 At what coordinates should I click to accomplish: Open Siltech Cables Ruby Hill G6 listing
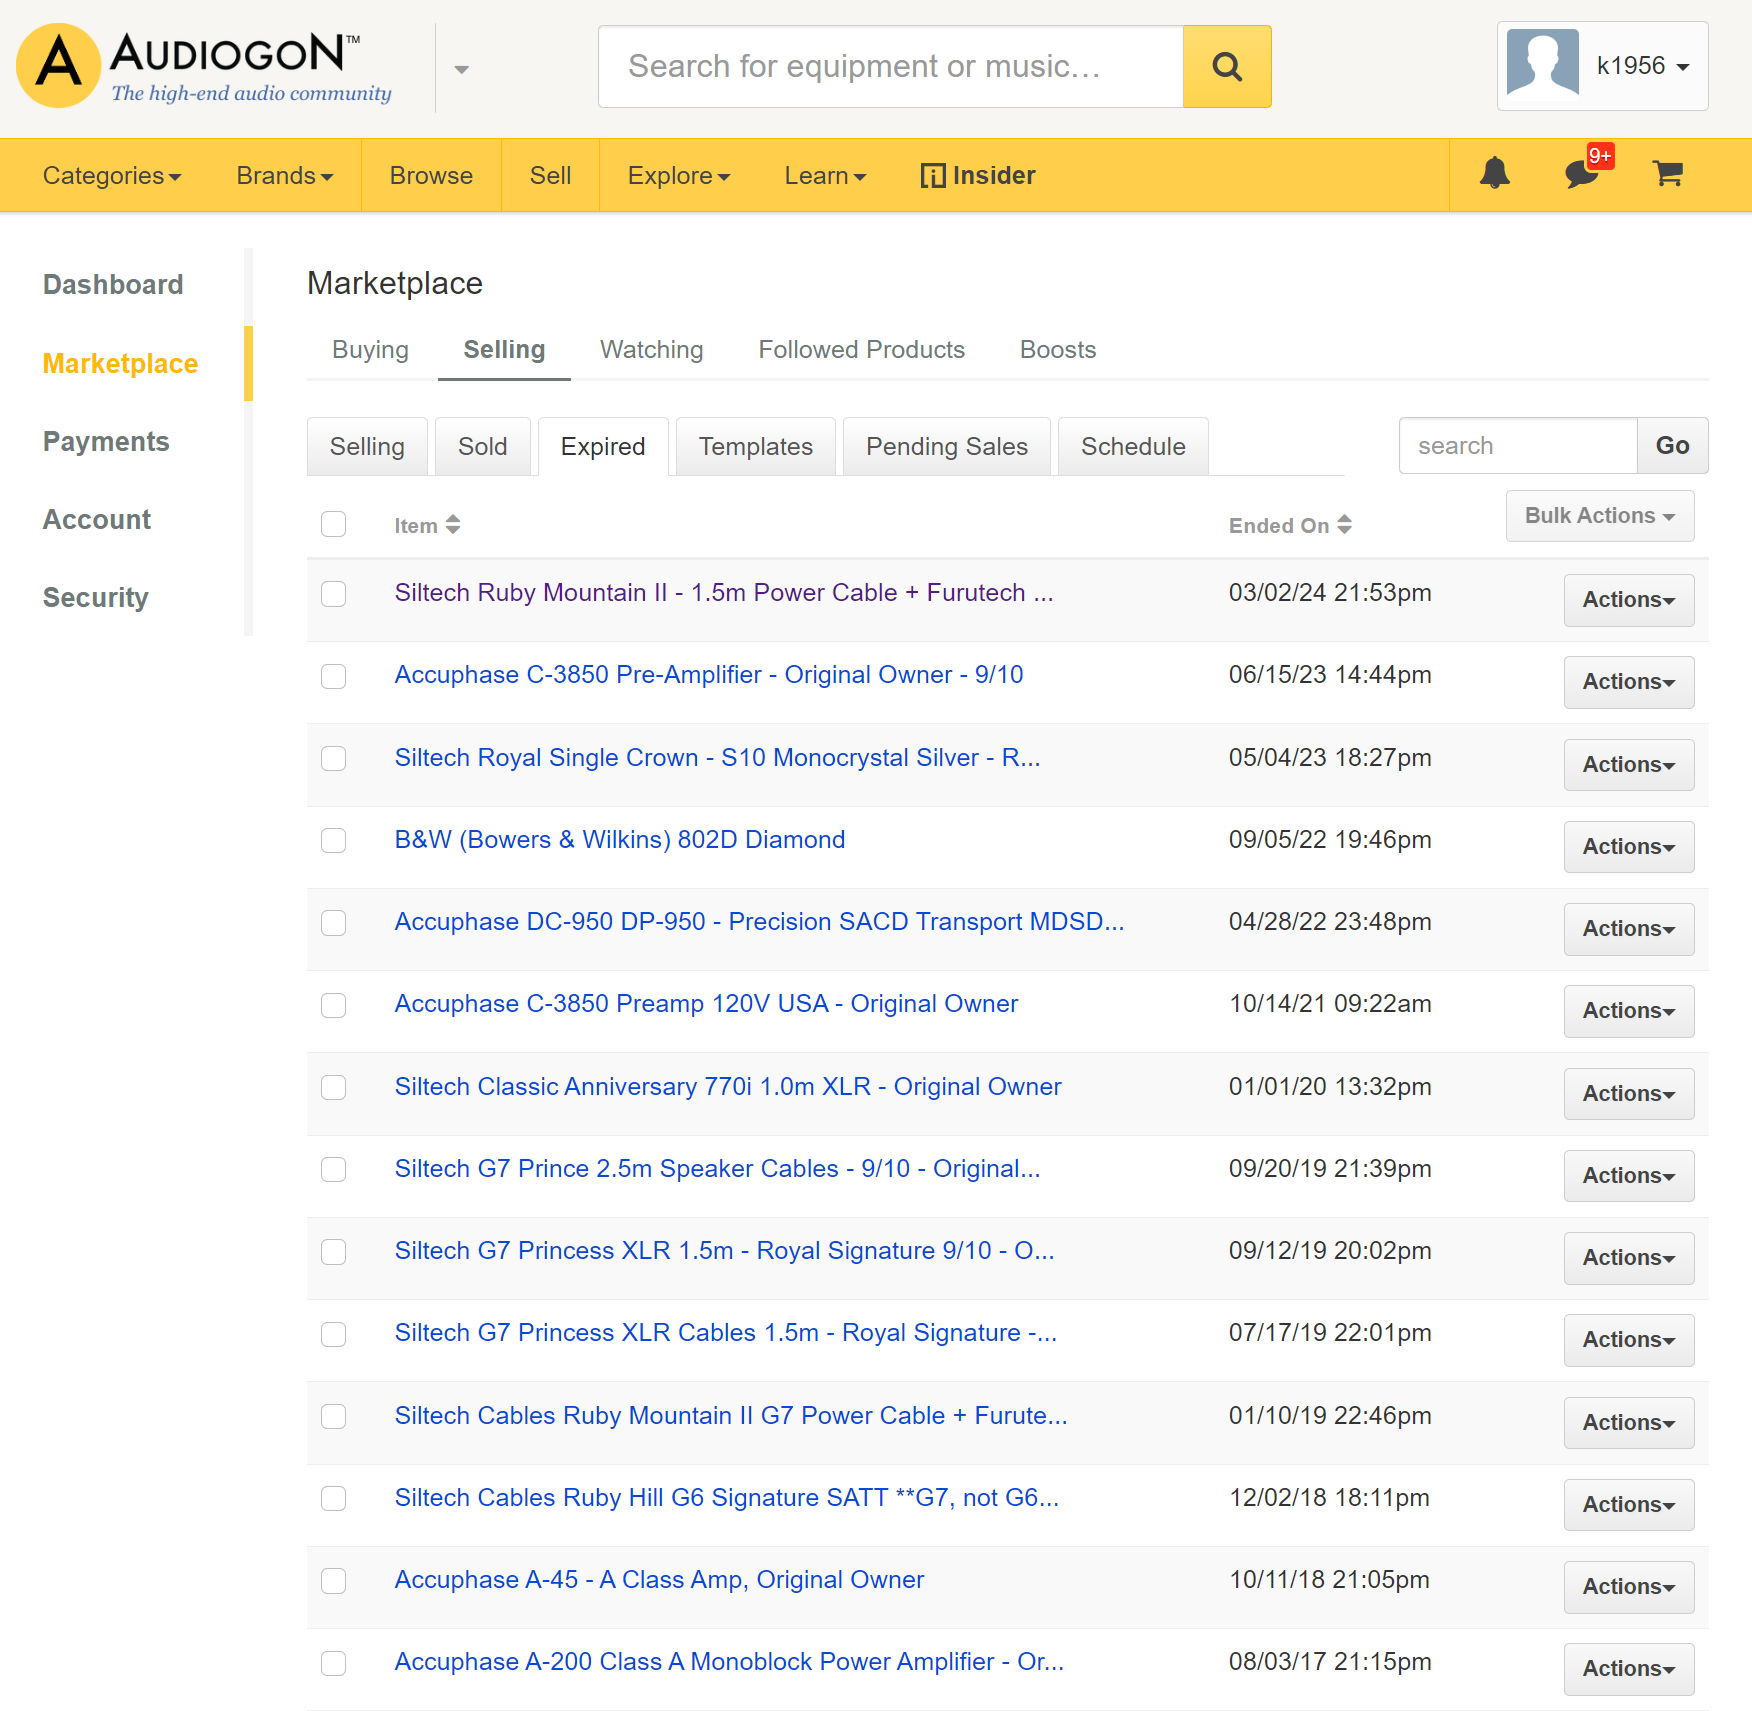(x=726, y=1498)
